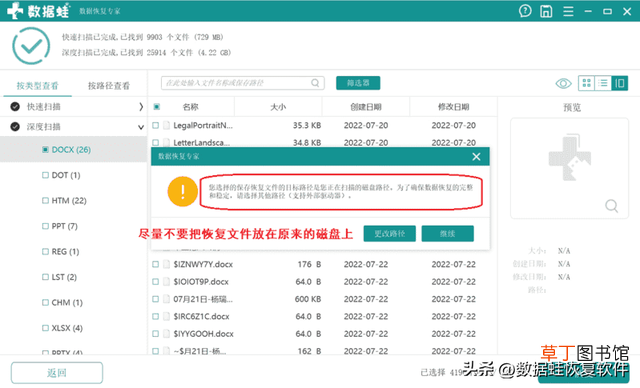640x388 pixels.
Task: Click the search magnifier in the search box
Action: pos(315,83)
